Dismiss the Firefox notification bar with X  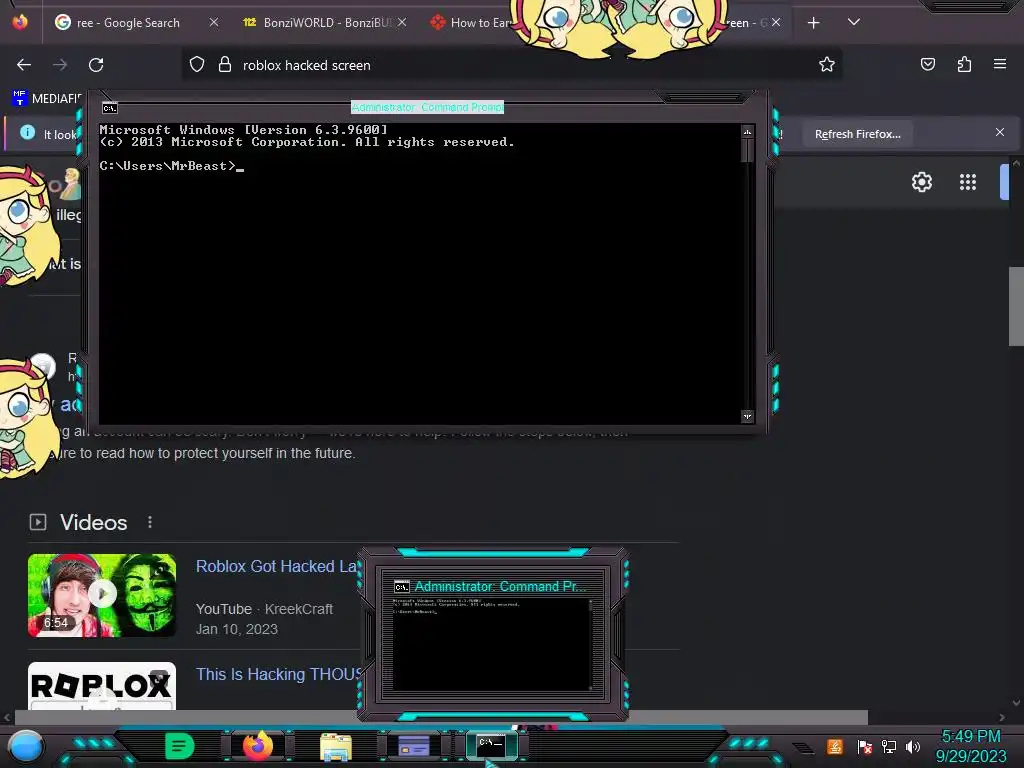(1000, 132)
